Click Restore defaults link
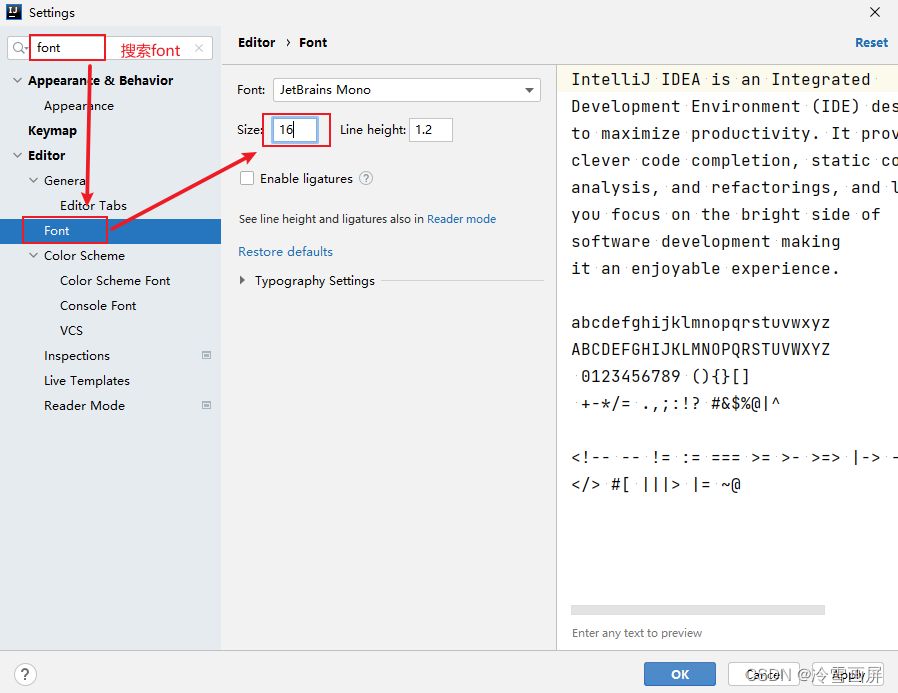898x693 pixels. pos(285,251)
